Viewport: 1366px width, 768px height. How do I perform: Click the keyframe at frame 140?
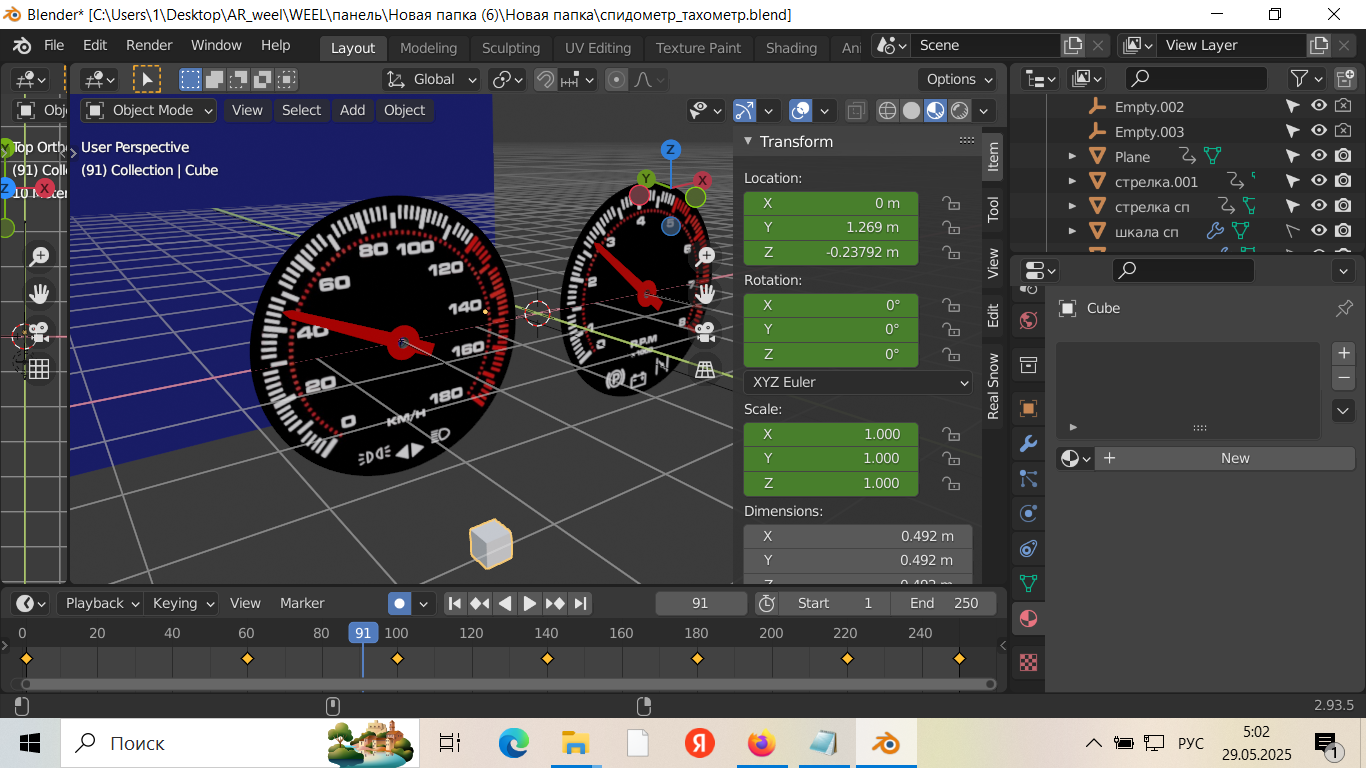[547, 658]
